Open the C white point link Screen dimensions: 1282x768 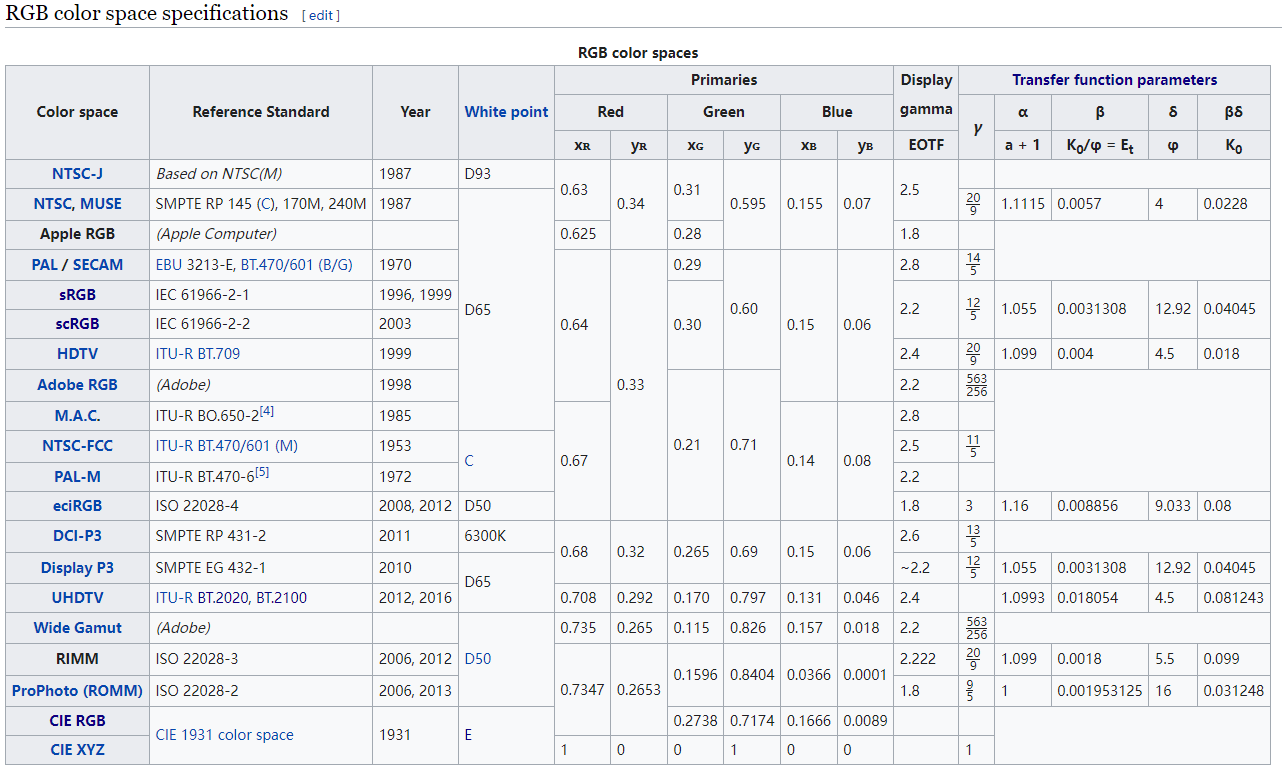coord(469,461)
